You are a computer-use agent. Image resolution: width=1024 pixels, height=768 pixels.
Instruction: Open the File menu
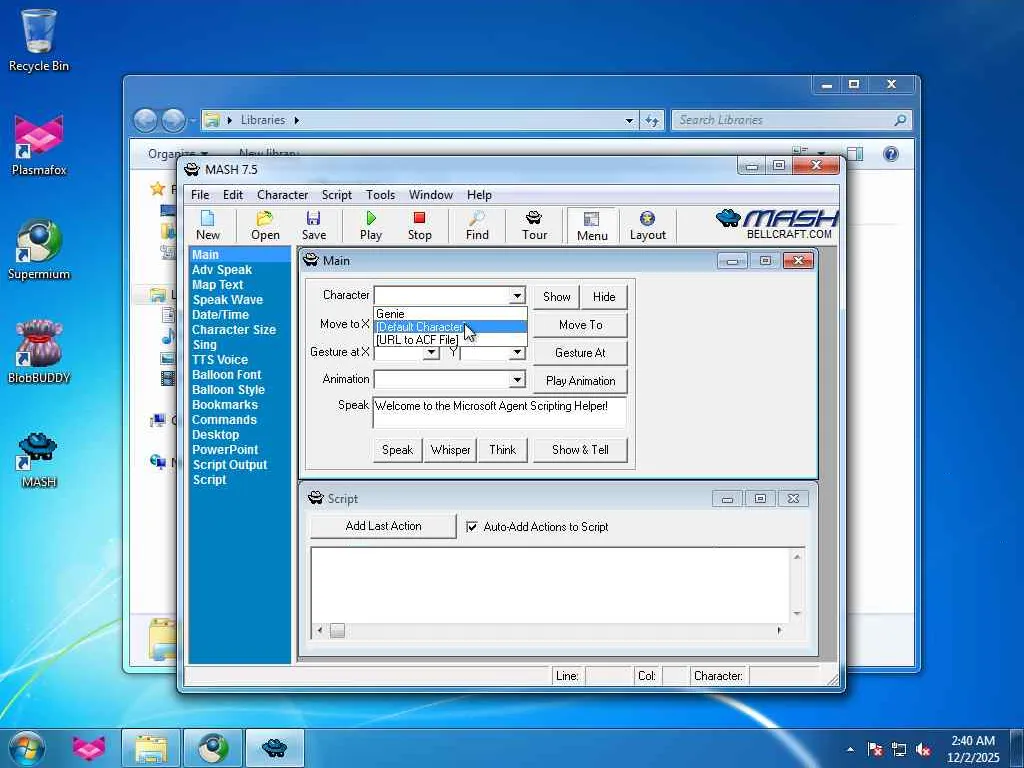(x=200, y=195)
